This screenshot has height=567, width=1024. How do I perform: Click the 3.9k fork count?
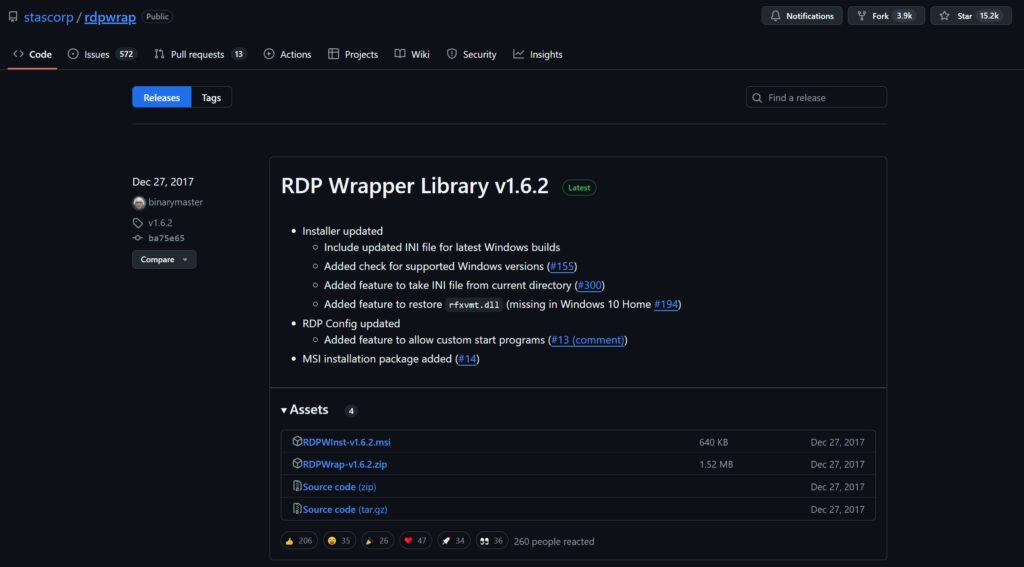tap(904, 16)
